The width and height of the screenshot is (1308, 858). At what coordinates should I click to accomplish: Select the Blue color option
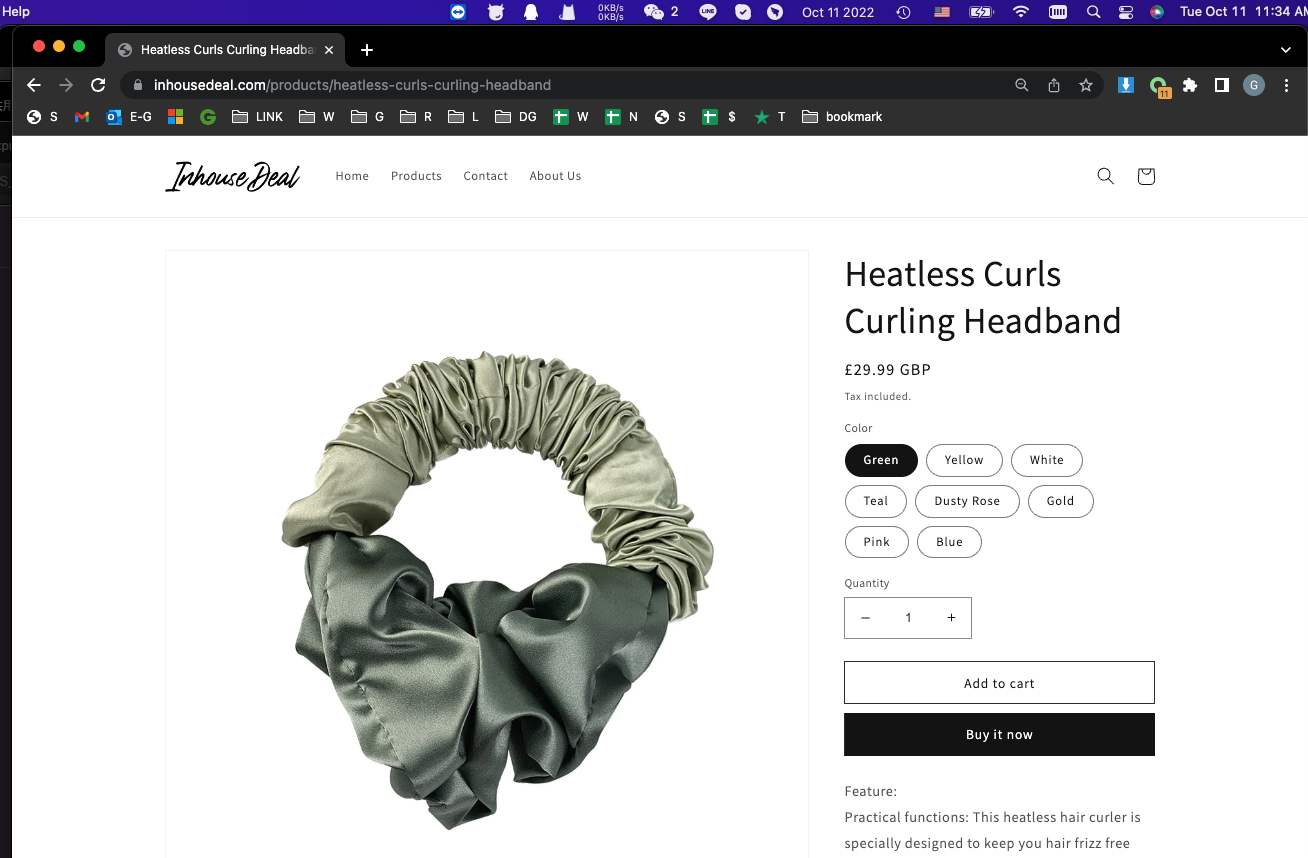(x=950, y=542)
